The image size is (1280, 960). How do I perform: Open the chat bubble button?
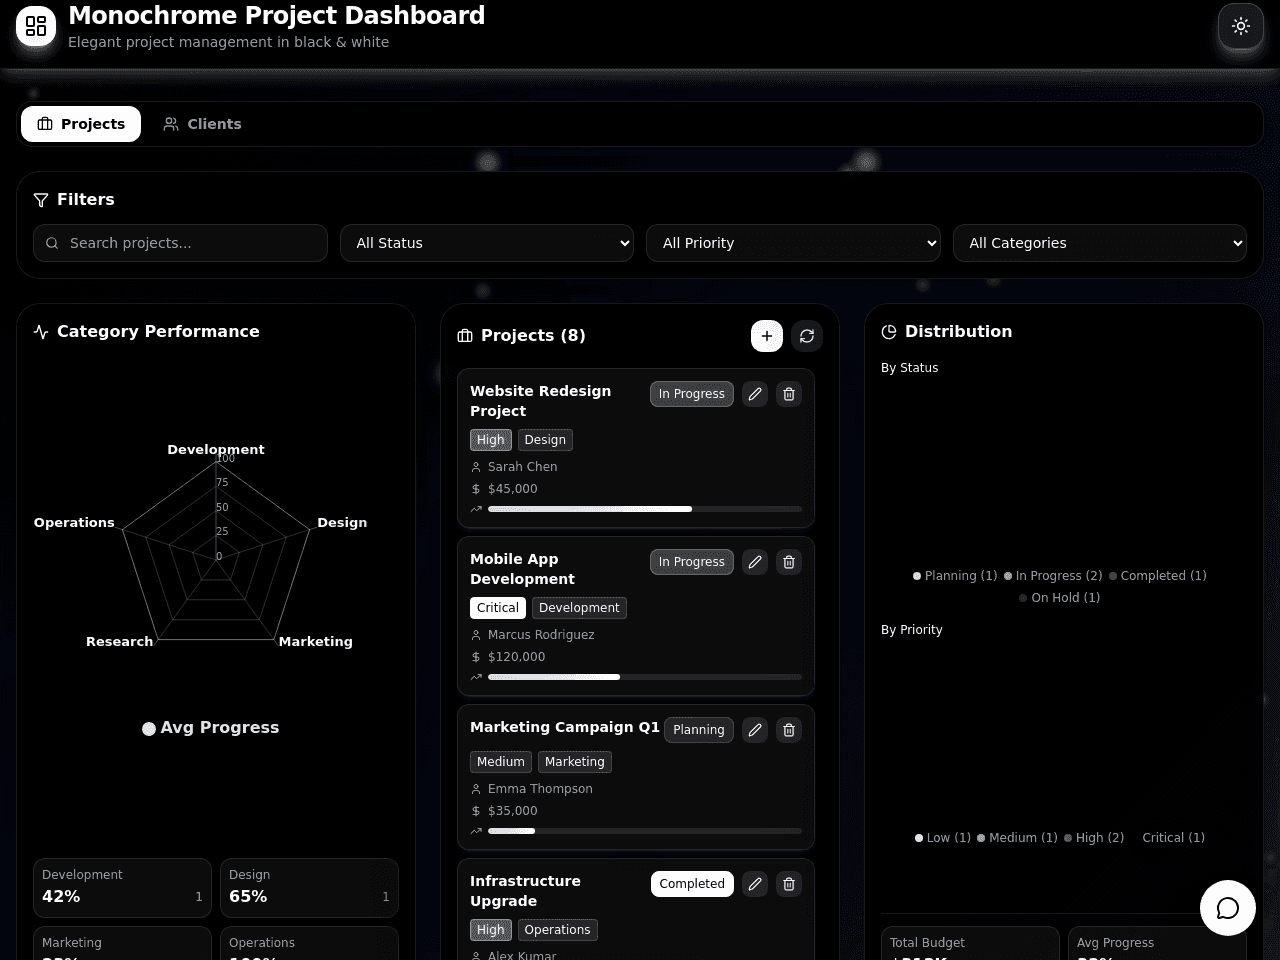1228,908
